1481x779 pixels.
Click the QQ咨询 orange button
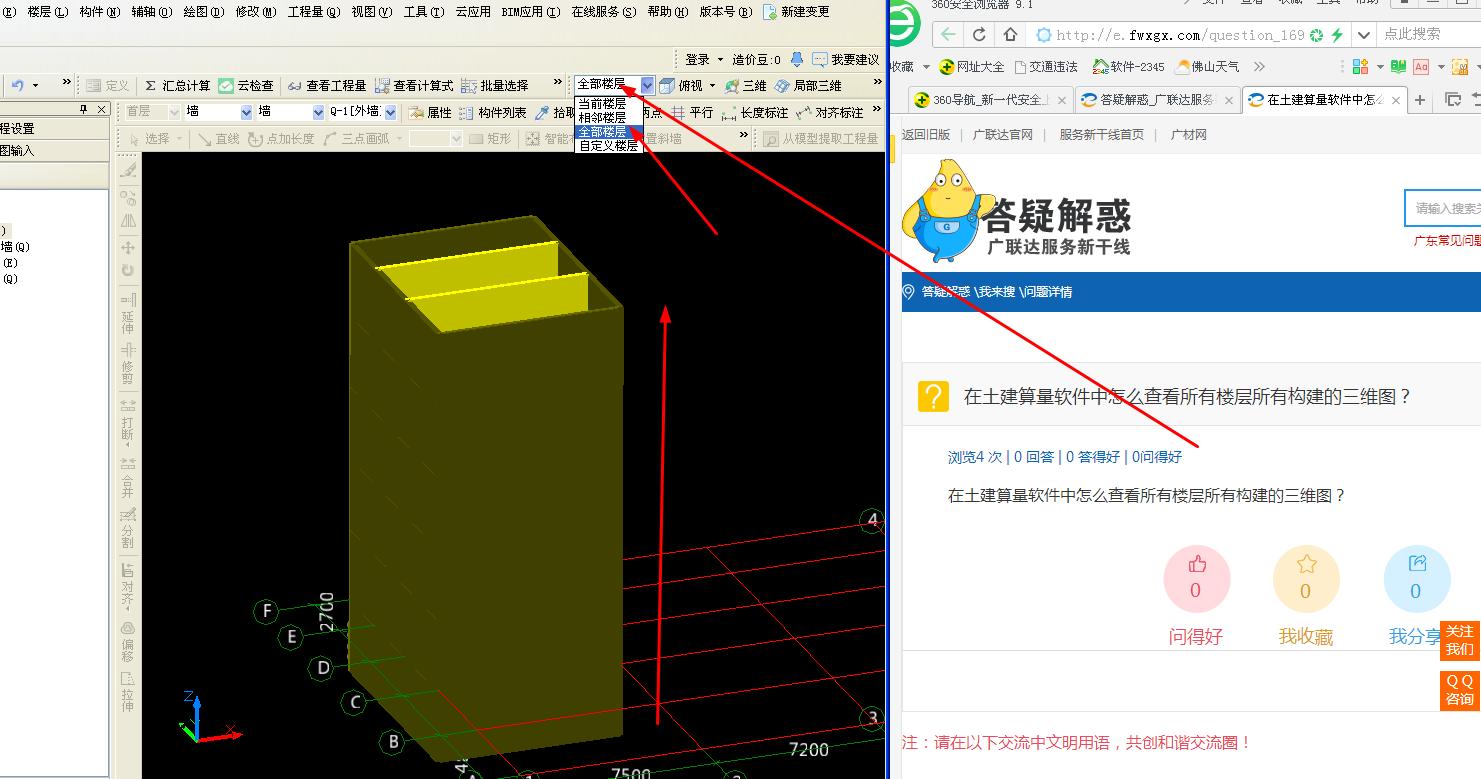(1460, 690)
